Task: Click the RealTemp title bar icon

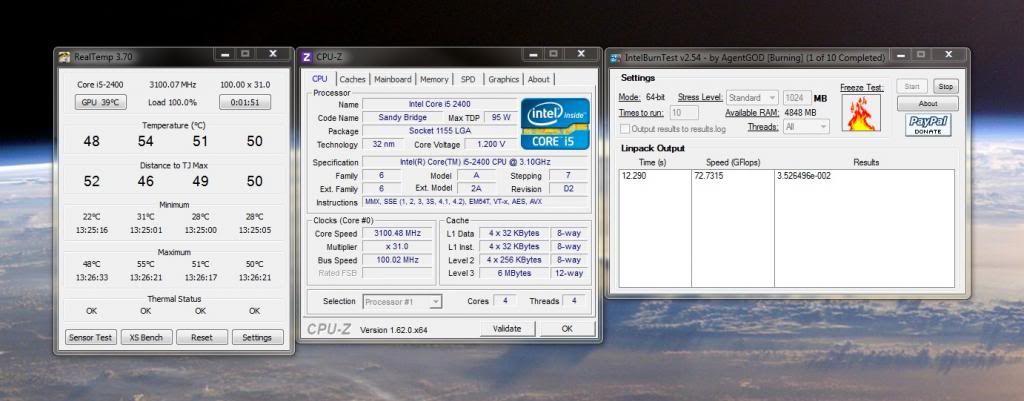Action: click(64, 57)
